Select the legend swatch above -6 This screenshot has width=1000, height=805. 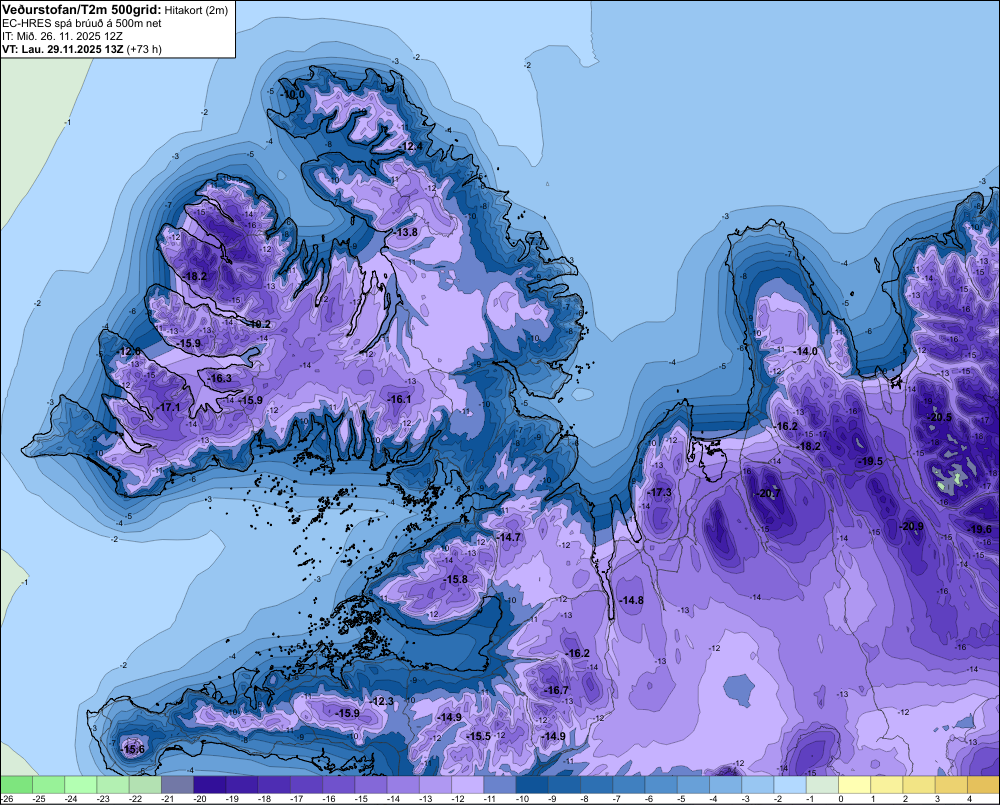pyautogui.click(x=661, y=785)
